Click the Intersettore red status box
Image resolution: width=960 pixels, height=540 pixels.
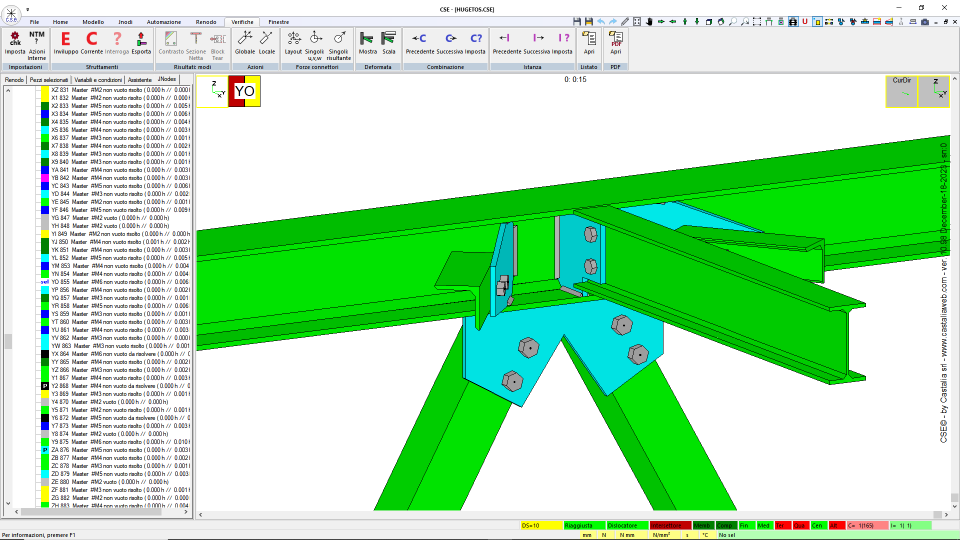pos(670,526)
